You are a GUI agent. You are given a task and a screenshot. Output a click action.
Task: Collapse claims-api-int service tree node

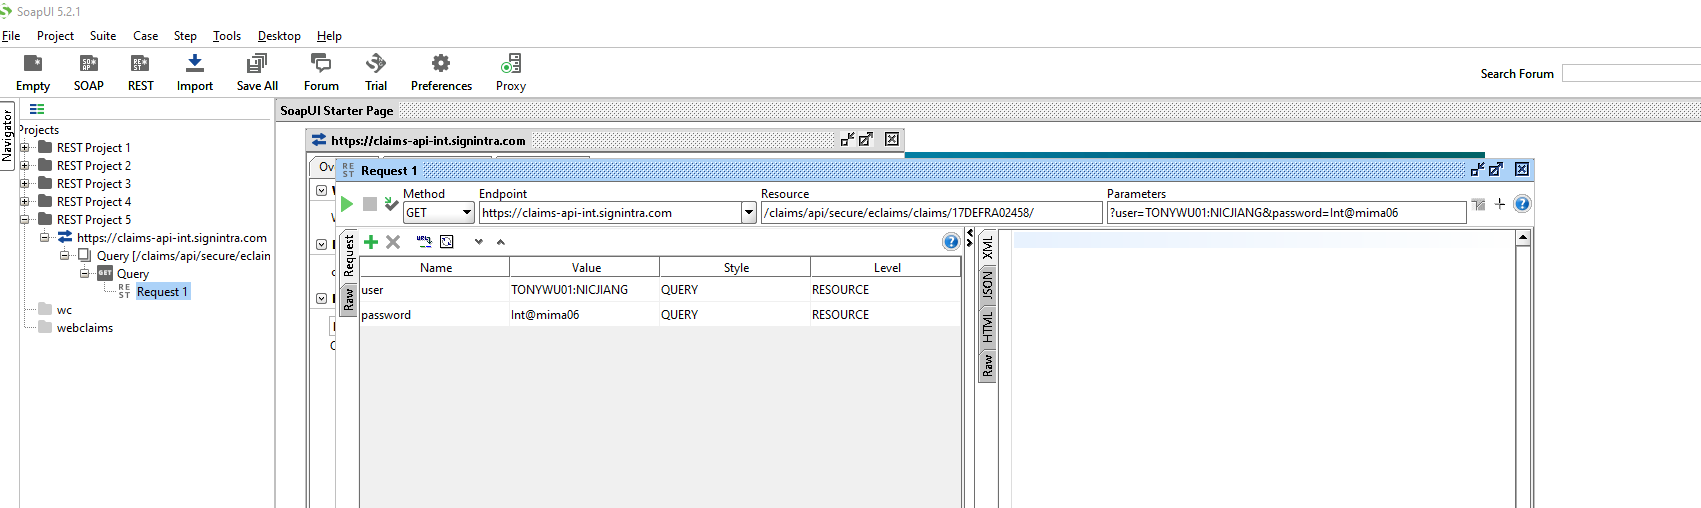45,238
